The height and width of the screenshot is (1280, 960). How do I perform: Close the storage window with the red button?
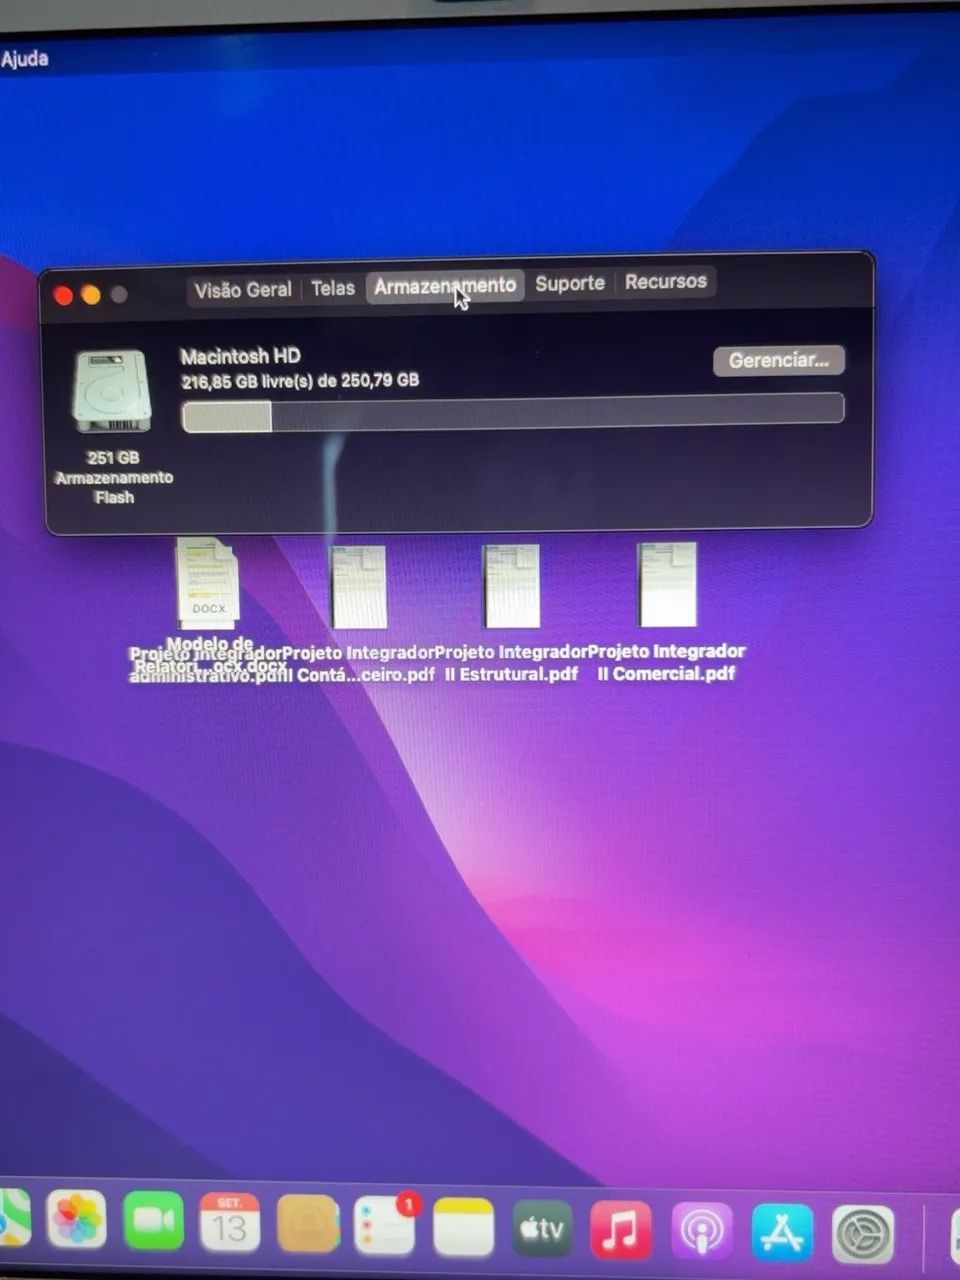[x=63, y=295]
